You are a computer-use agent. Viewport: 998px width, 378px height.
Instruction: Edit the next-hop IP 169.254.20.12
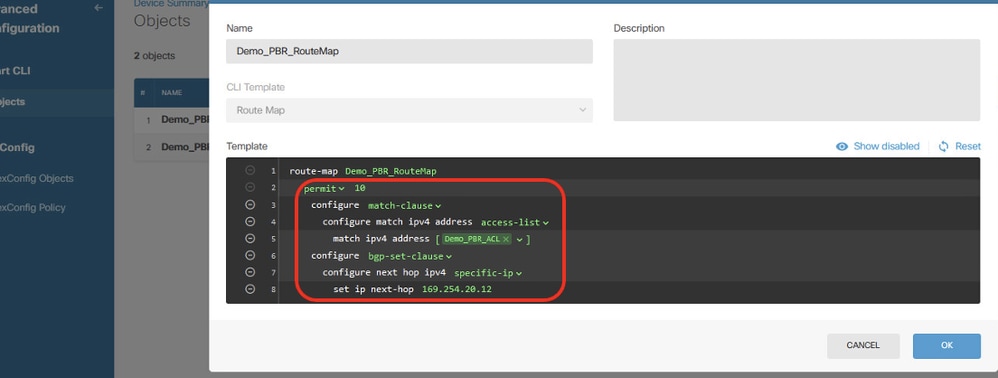[456, 290]
